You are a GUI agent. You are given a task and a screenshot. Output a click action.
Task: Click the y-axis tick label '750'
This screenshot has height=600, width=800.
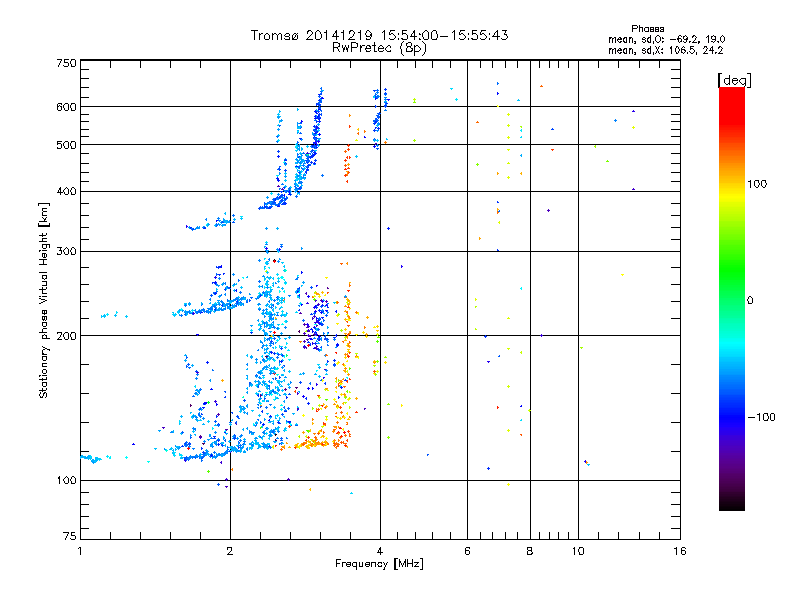67,63
